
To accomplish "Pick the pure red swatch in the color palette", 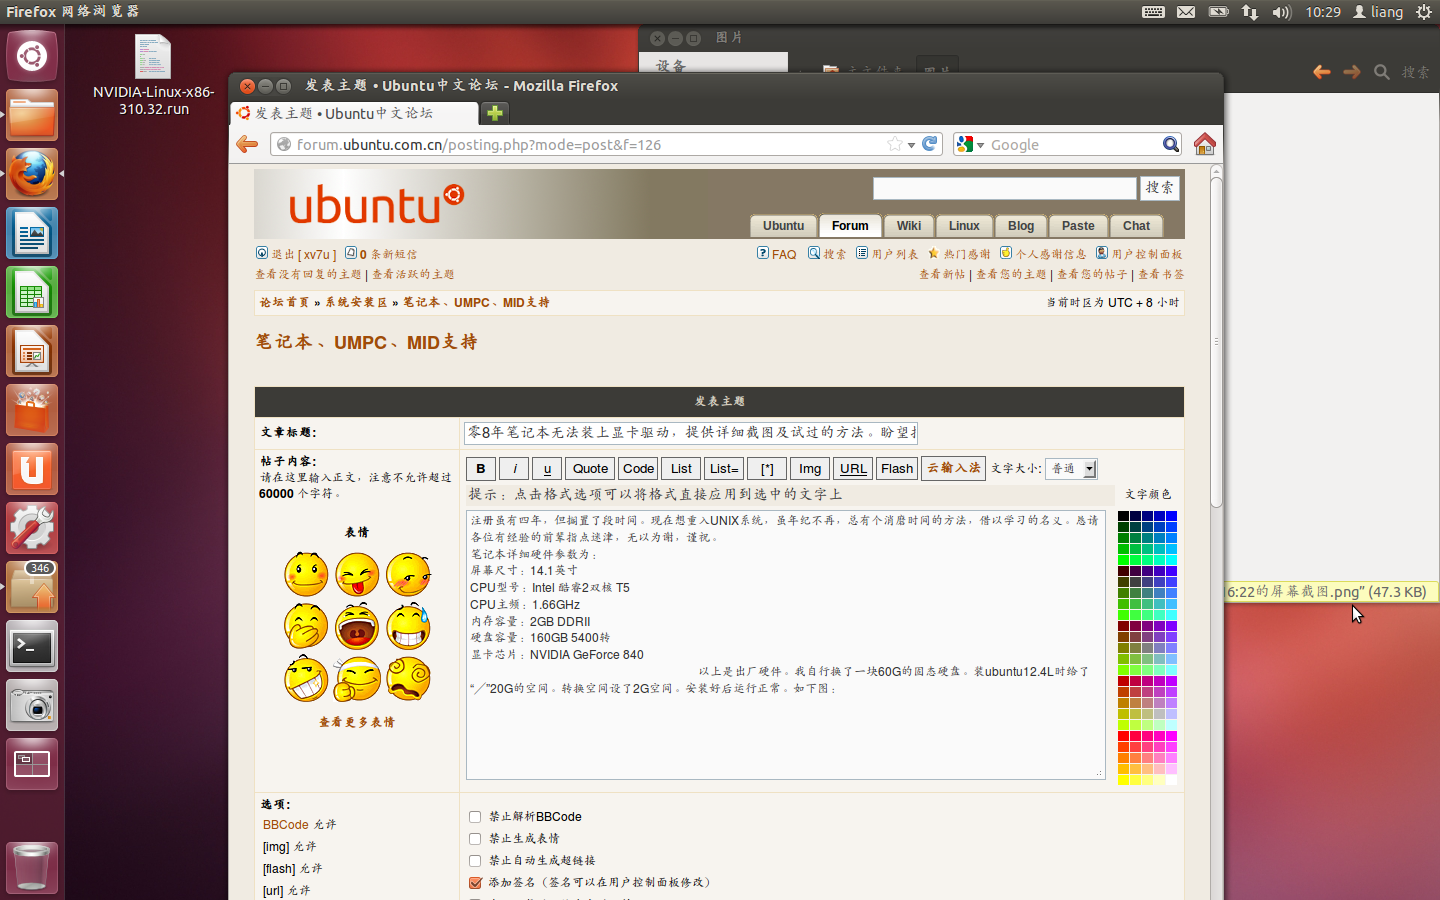I will click(1123, 736).
